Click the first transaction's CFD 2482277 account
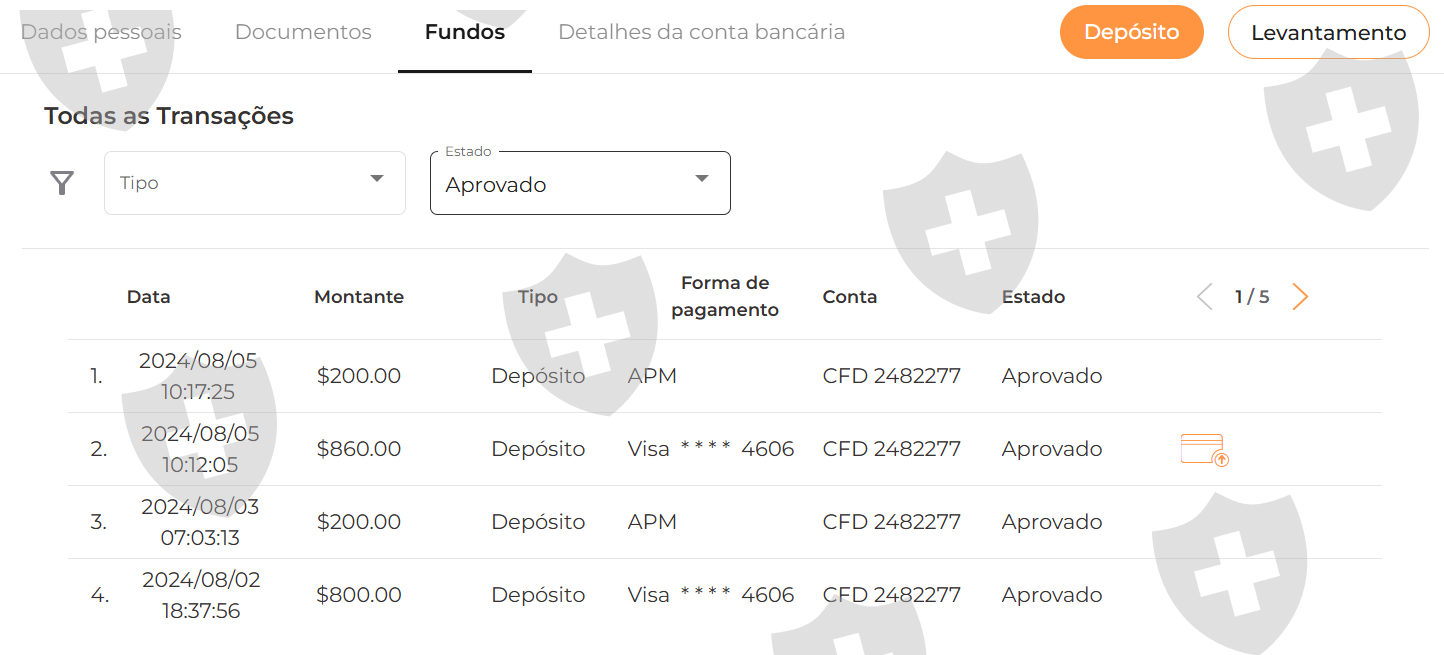Image resolution: width=1444 pixels, height=655 pixels. coord(891,376)
